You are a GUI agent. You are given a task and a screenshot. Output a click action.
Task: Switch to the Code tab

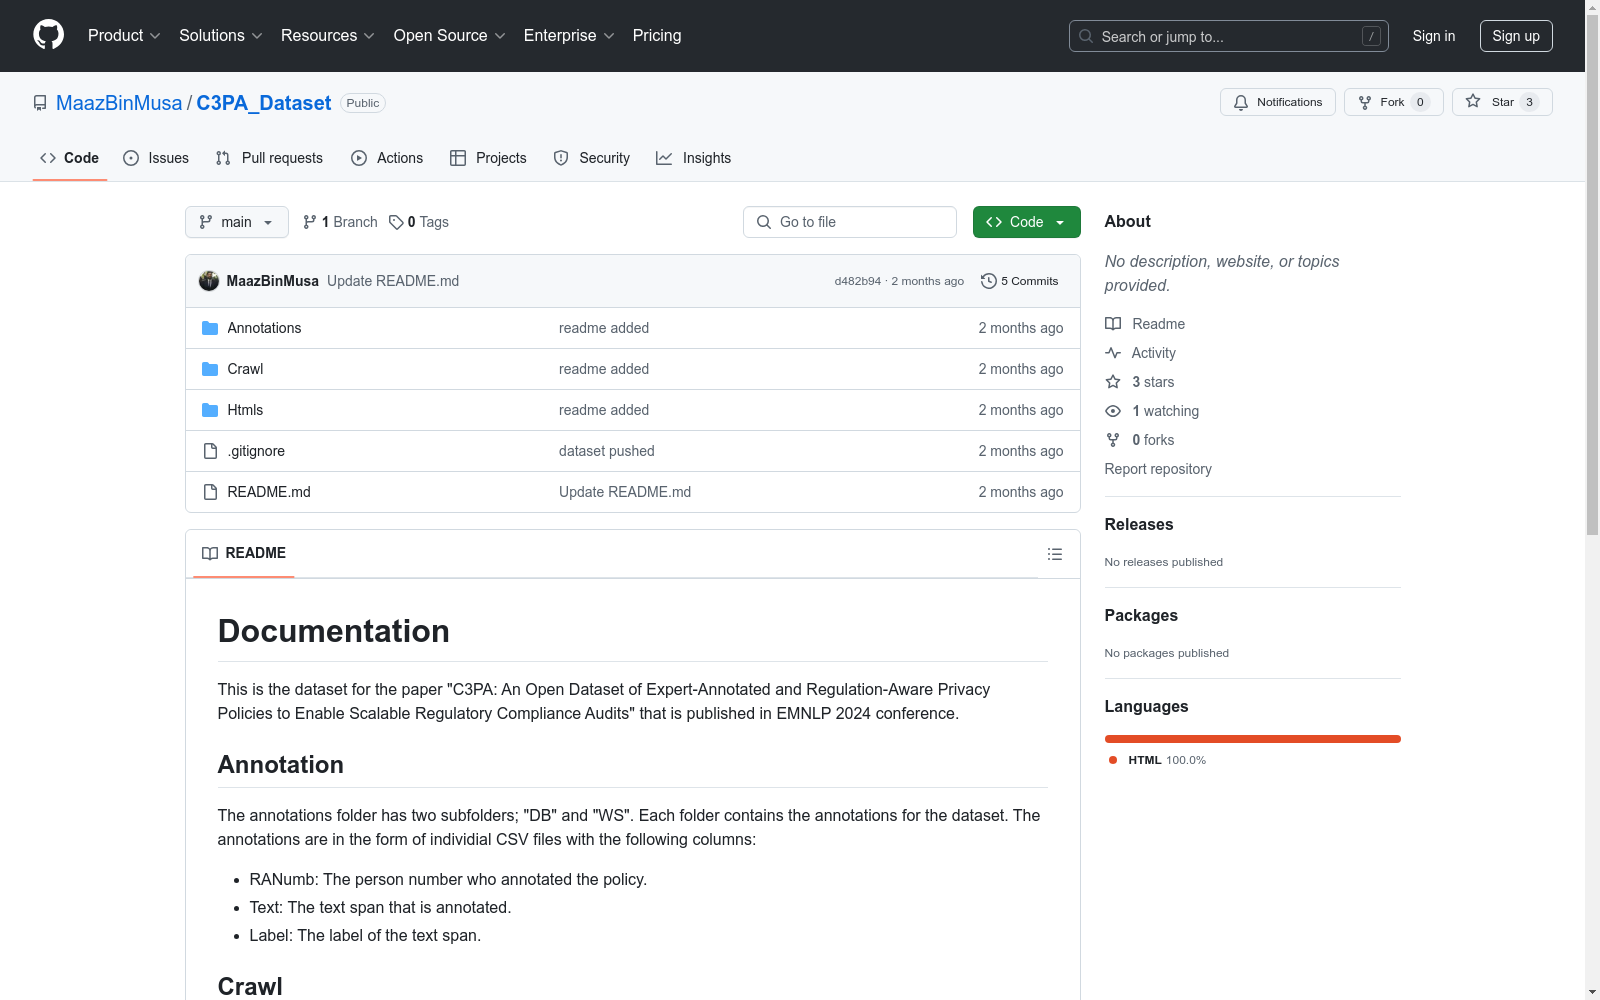[70, 158]
